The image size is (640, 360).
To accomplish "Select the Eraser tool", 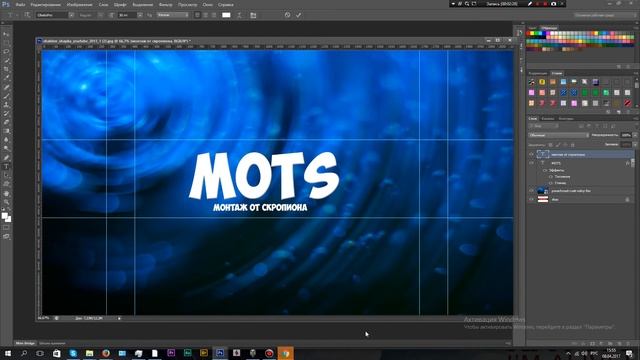I will pyautogui.click(x=6, y=122).
